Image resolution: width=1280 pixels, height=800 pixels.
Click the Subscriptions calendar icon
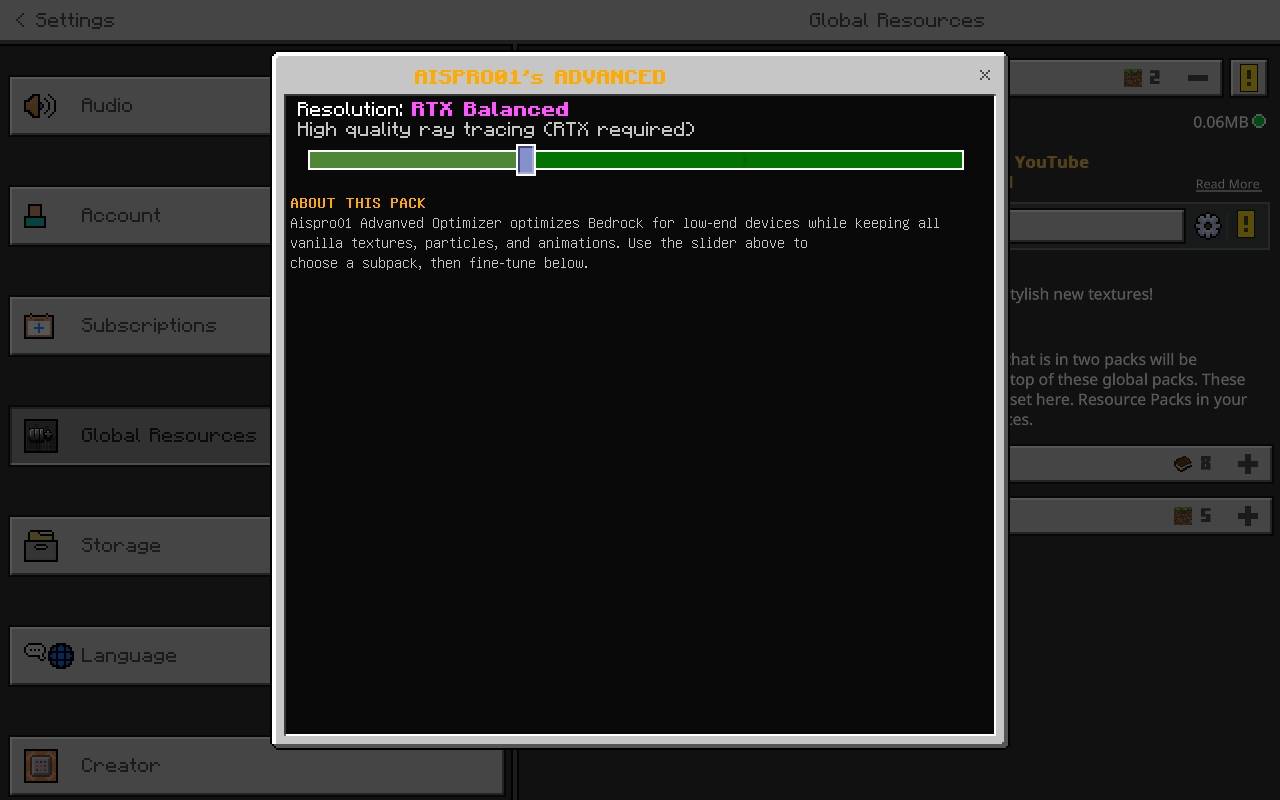tap(39, 325)
